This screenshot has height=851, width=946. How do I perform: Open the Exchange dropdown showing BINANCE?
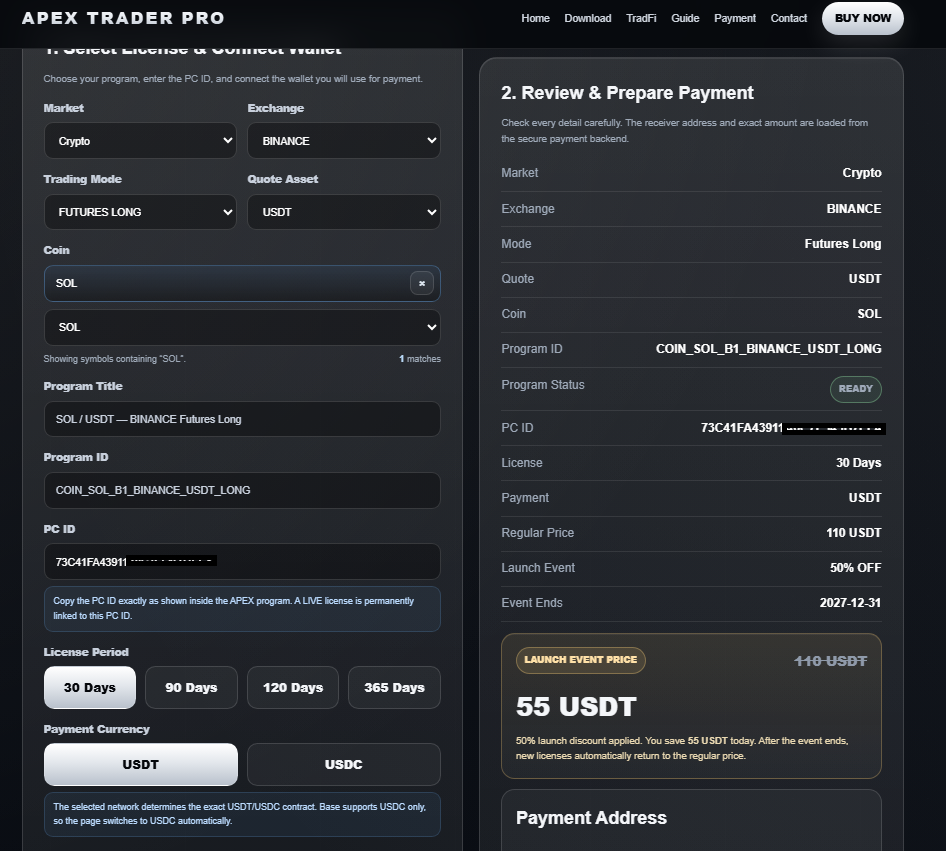[x=344, y=141]
